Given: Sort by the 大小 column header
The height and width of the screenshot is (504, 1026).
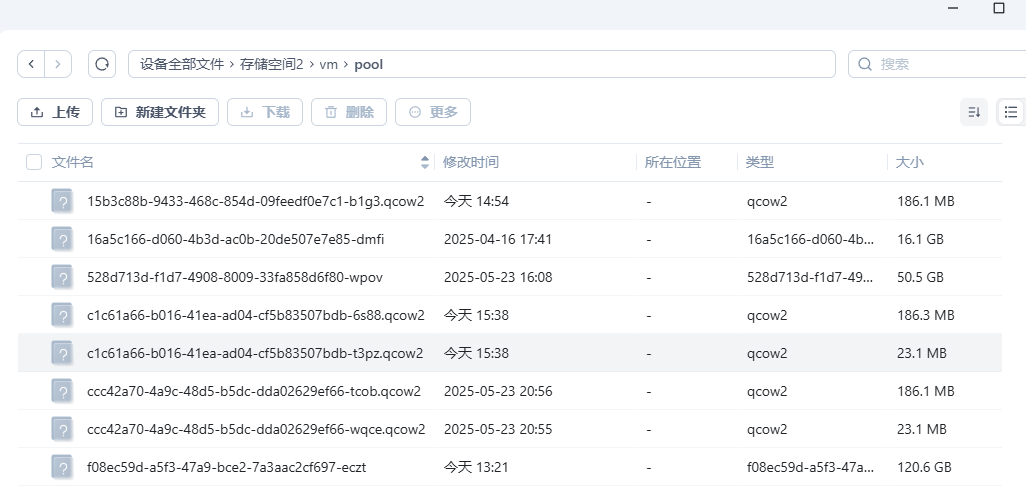Looking at the screenshot, I should pos(910,162).
